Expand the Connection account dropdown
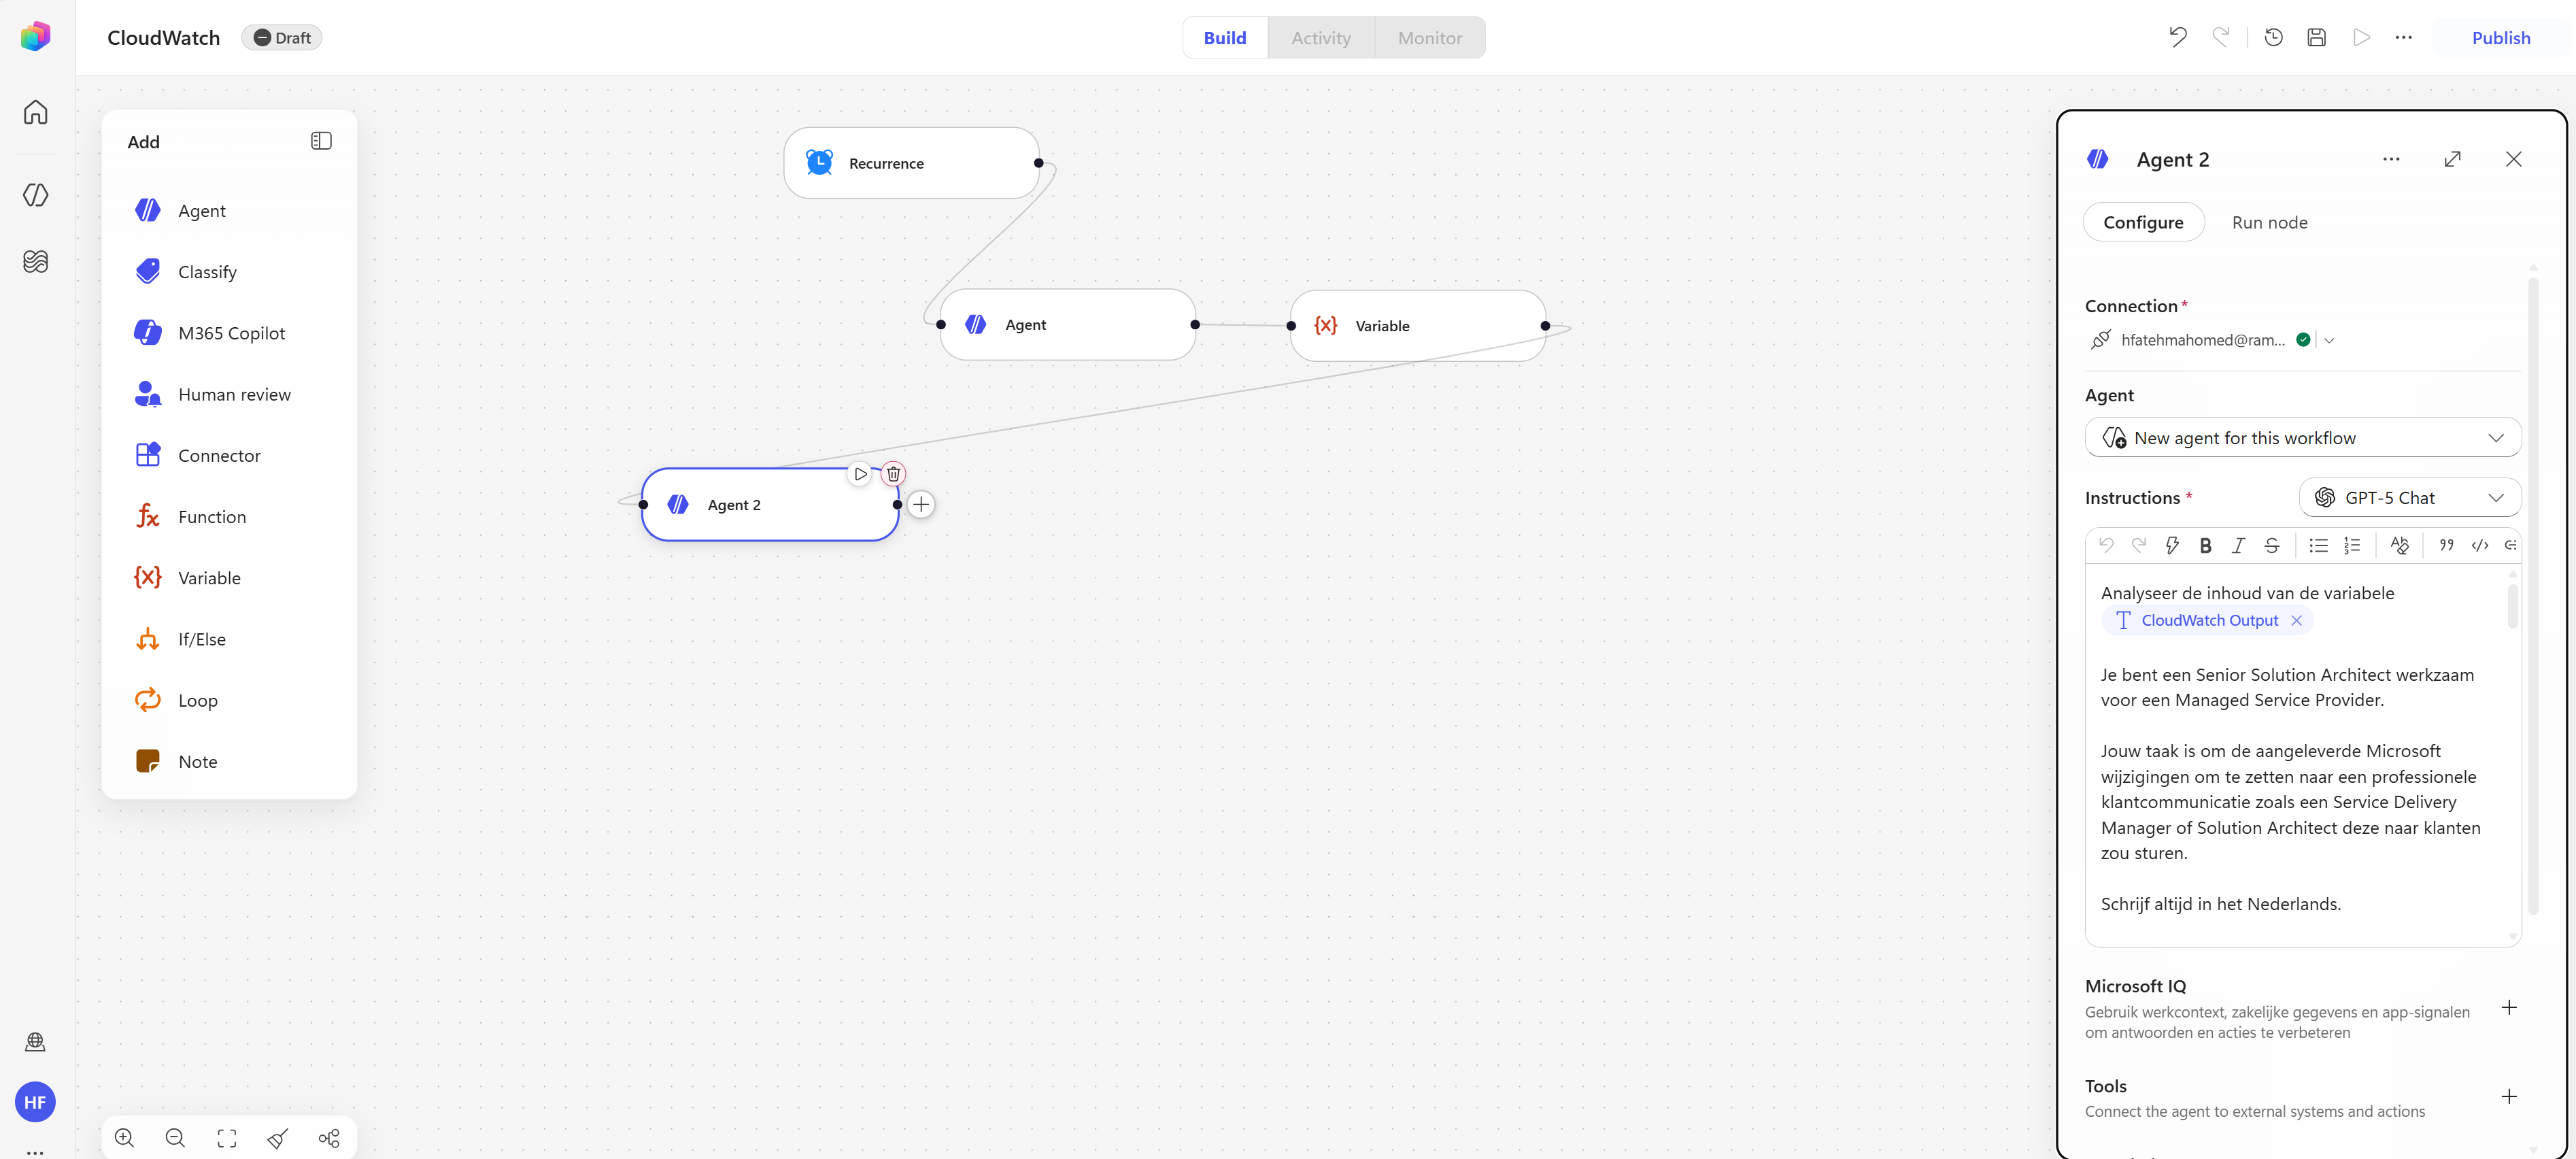This screenshot has height=1159, width=2576. (x=2329, y=340)
